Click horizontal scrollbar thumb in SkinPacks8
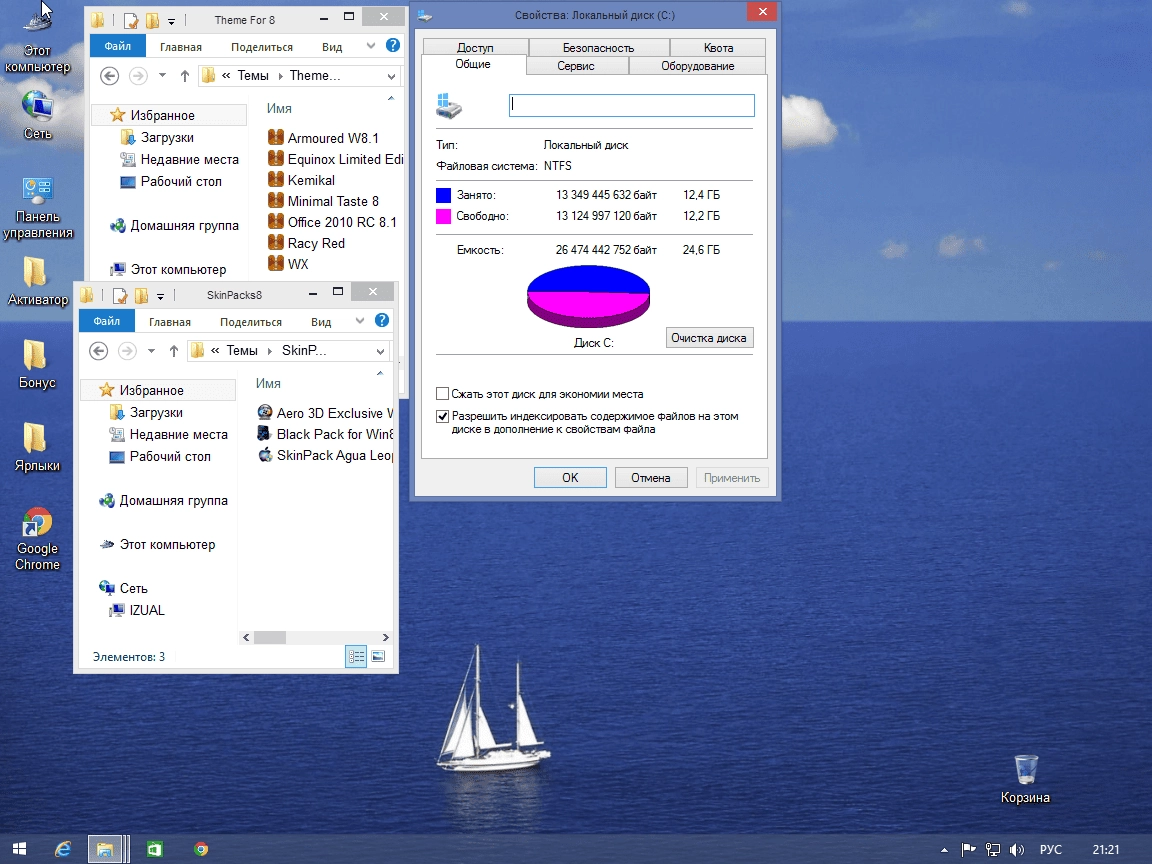The width and height of the screenshot is (1152, 864). pyautogui.click(x=270, y=638)
